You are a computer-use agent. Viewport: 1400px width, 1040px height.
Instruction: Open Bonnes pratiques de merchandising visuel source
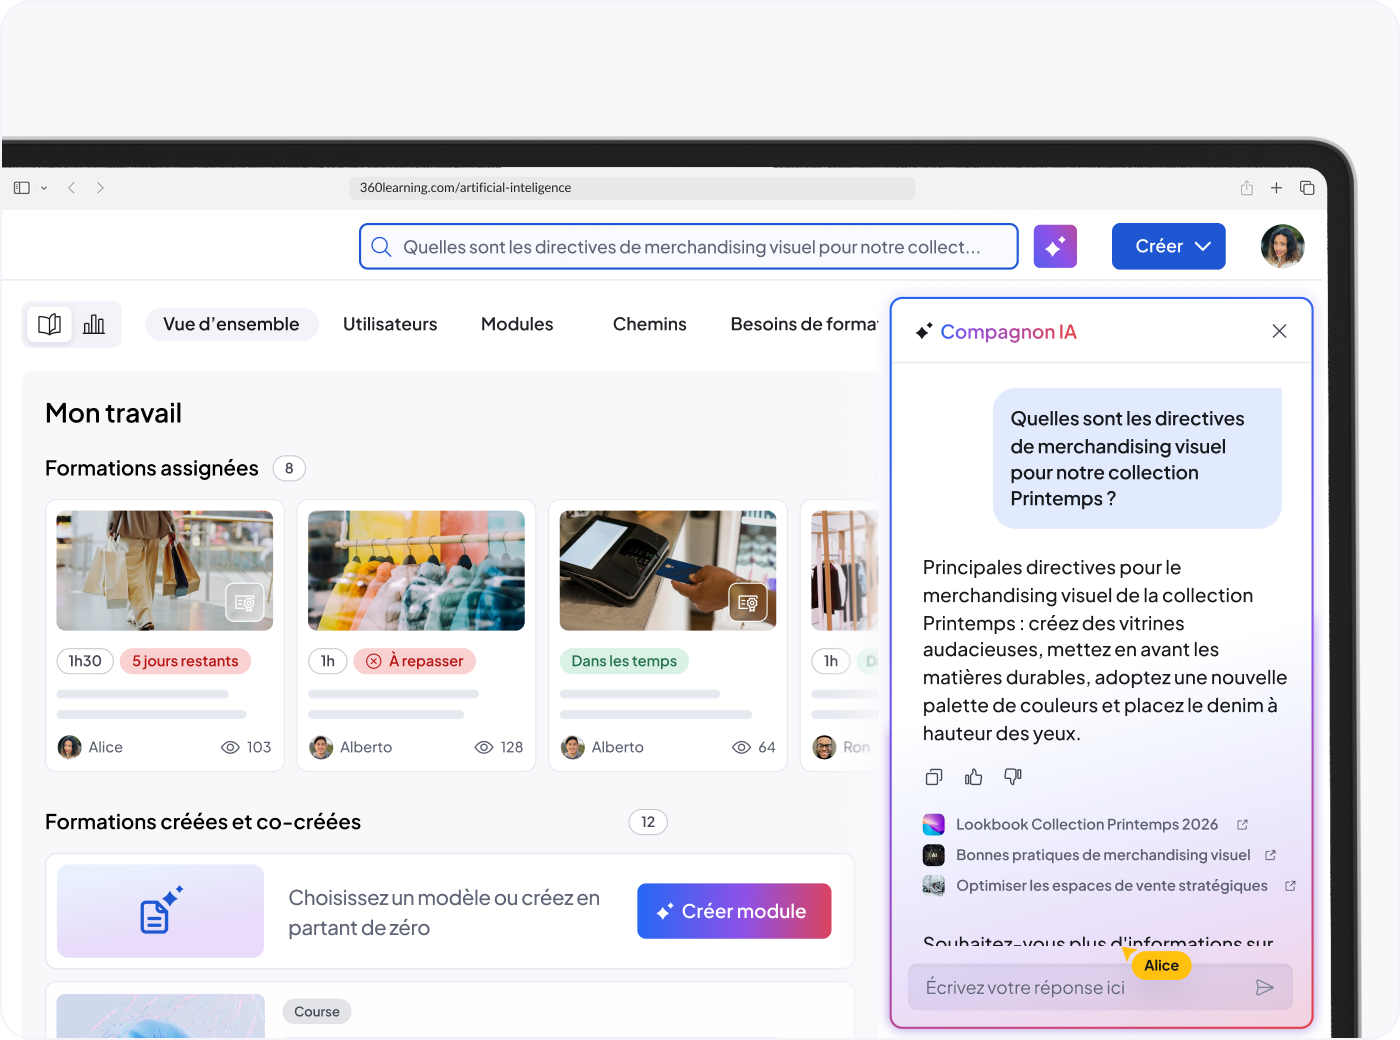(1103, 855)
